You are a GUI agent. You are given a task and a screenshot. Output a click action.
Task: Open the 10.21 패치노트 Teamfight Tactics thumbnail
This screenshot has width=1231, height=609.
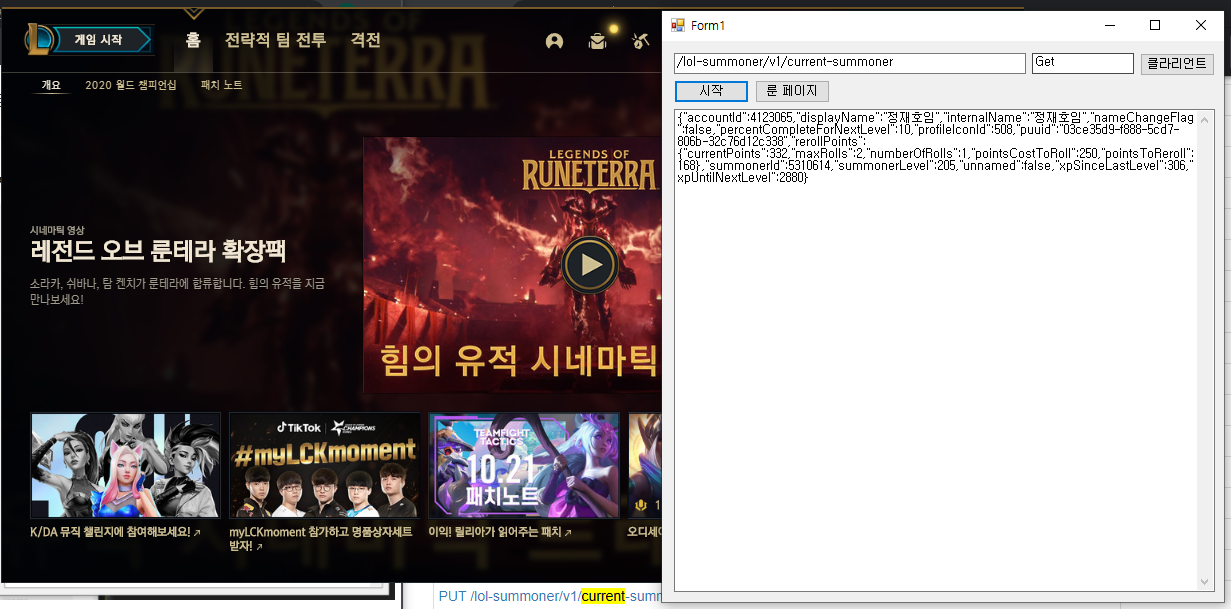coord(524,465)
